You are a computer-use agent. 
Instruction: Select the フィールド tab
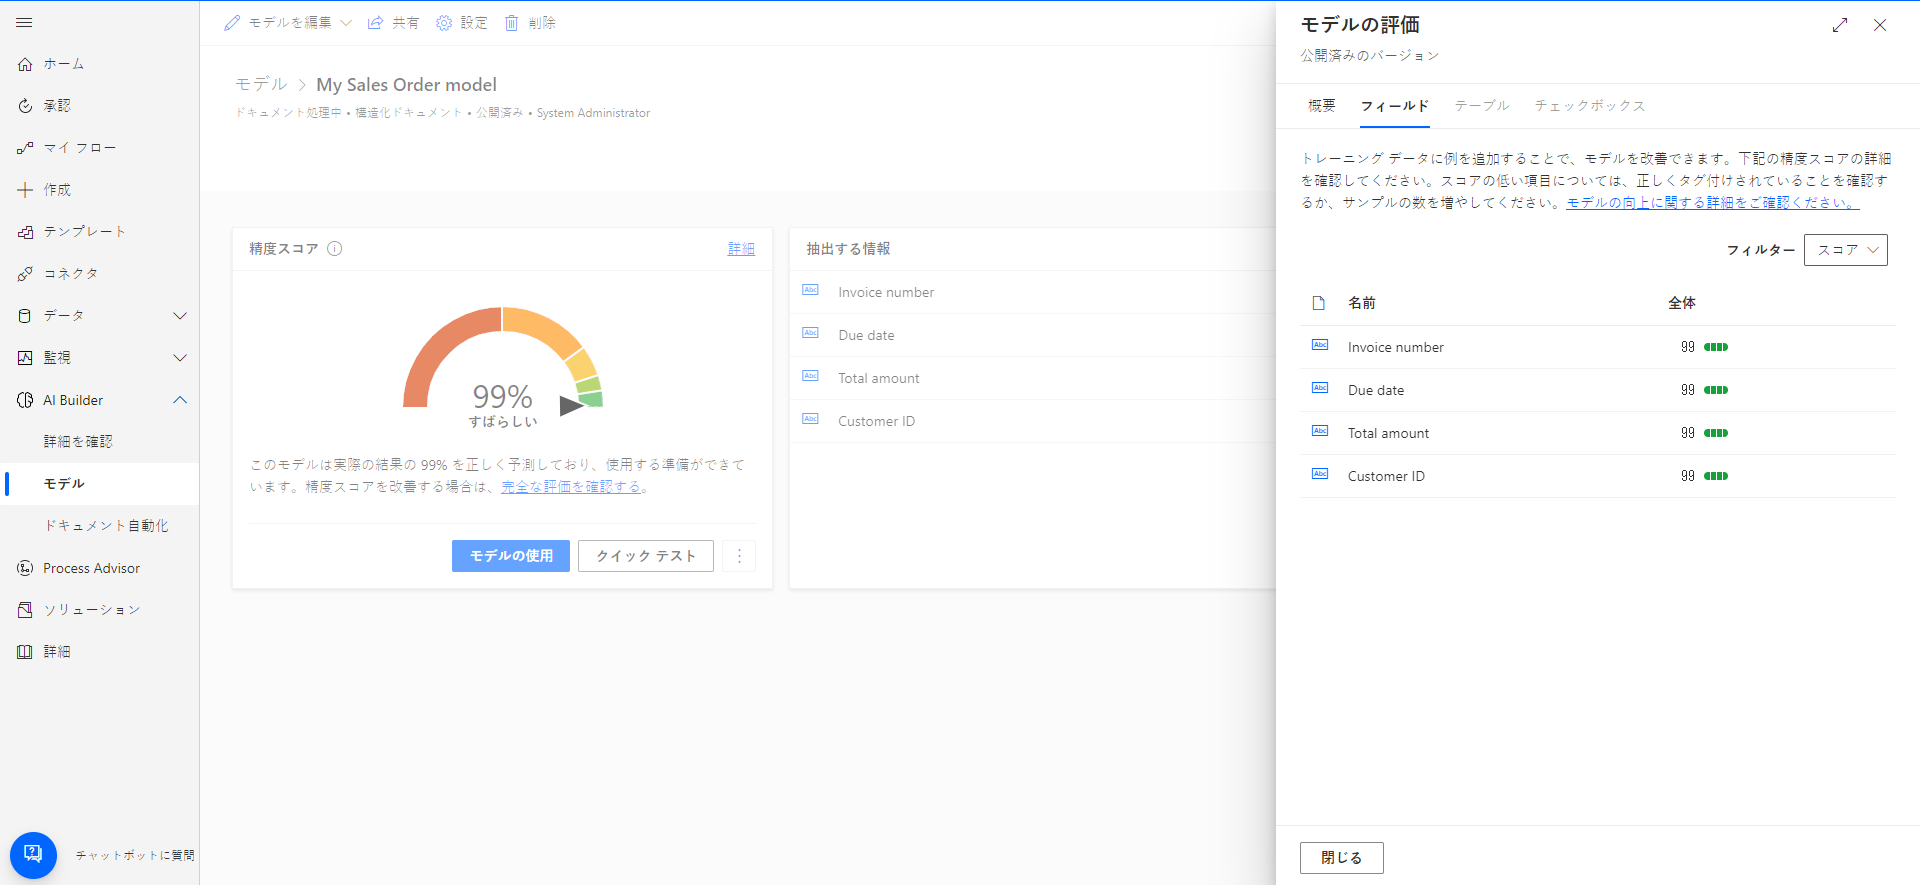[x=1395, y=106]
